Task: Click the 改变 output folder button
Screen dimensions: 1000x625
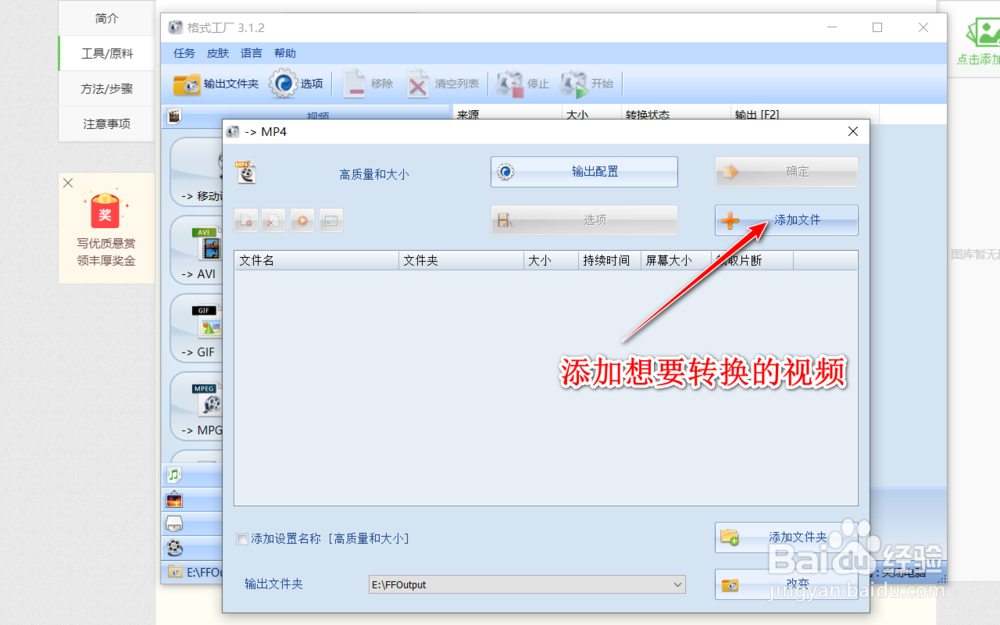Action: point(786,584)
